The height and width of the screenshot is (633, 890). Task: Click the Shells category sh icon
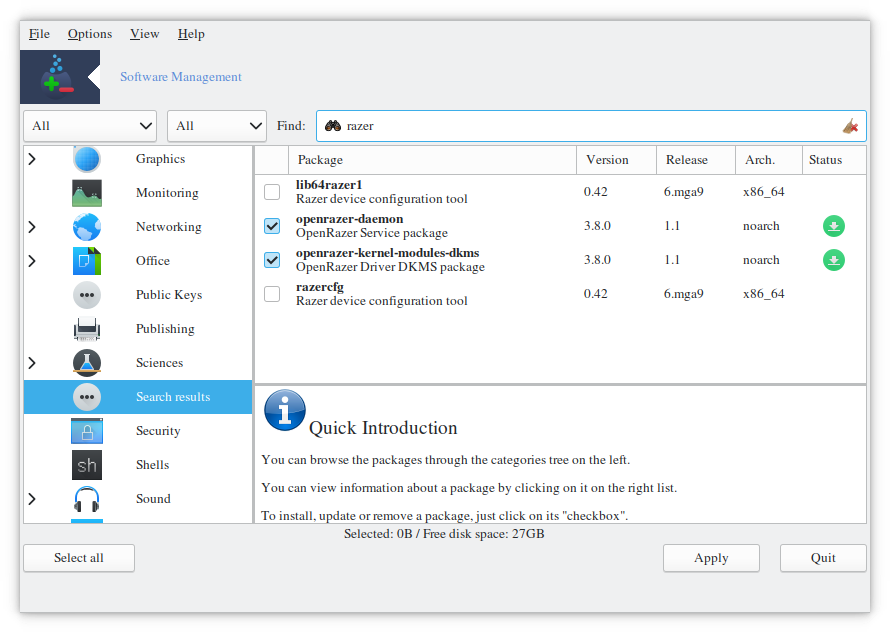click(x=87, y=465)
